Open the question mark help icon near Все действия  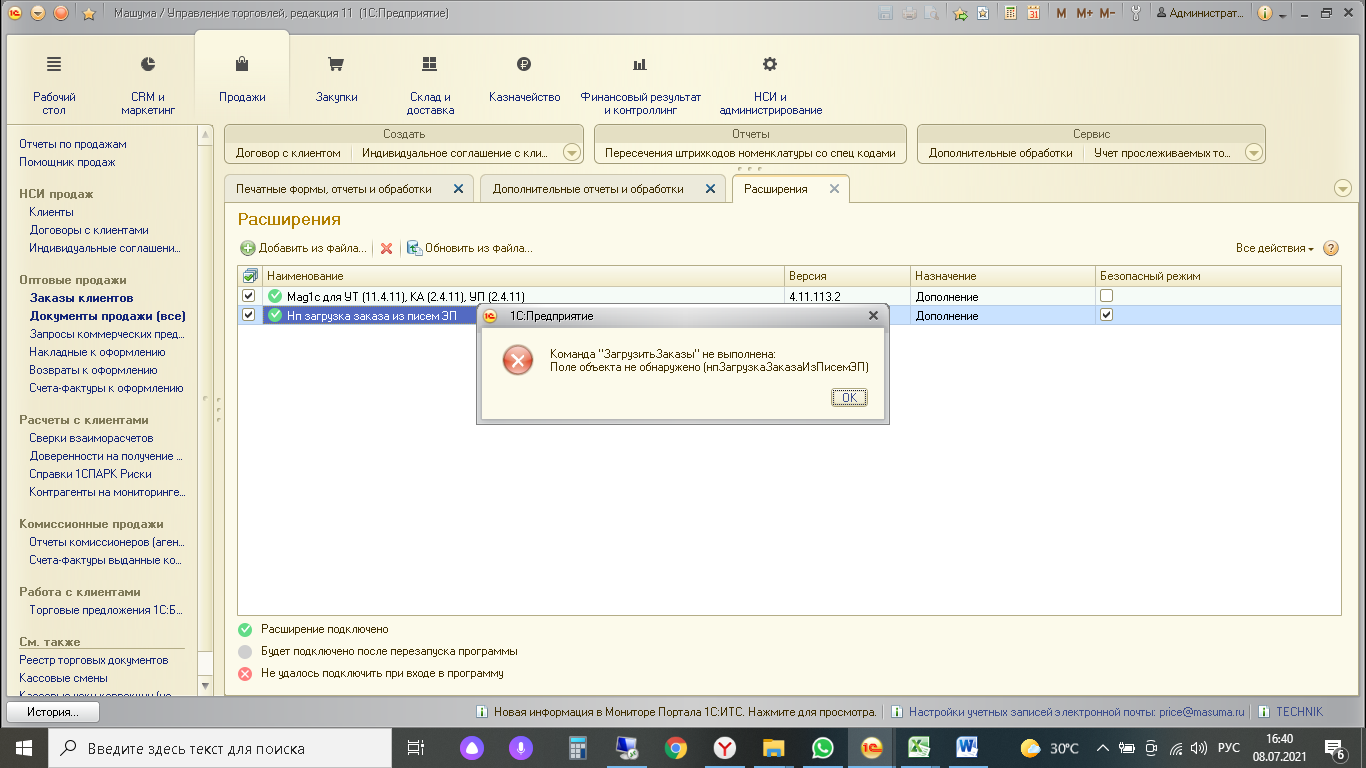(x=1330, y=248)
